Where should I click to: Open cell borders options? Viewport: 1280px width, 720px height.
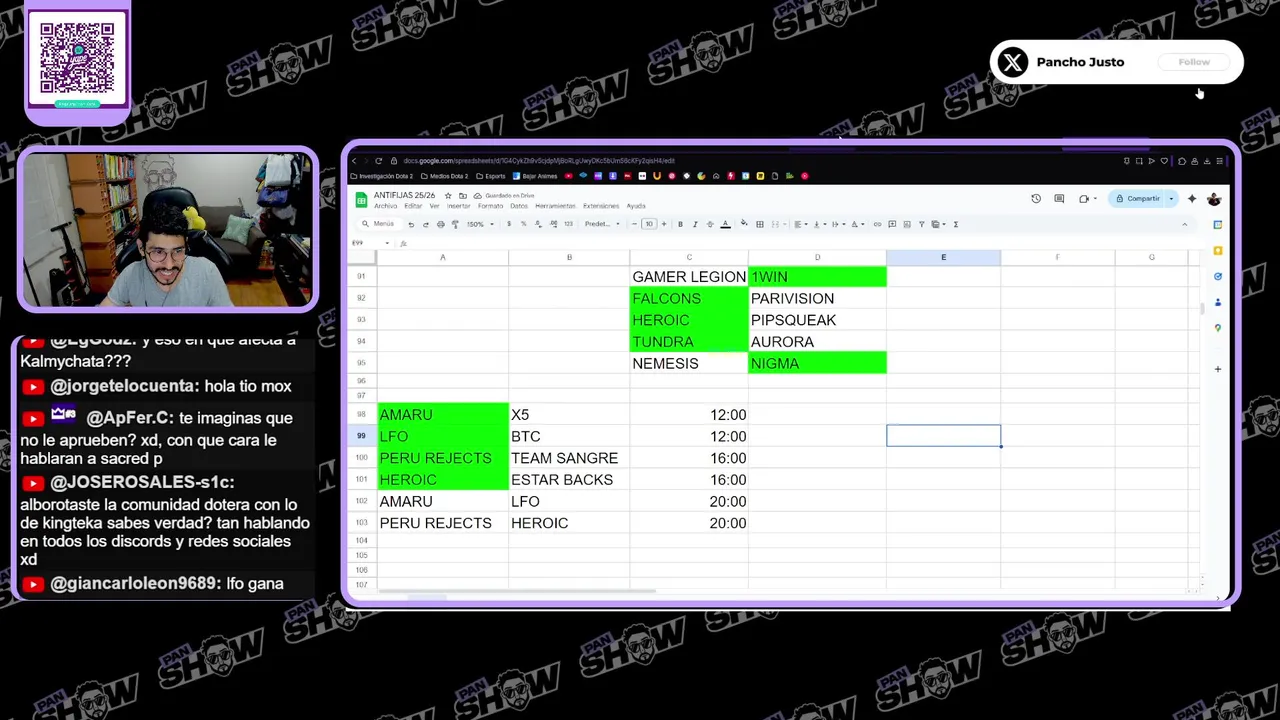[760, 224]
